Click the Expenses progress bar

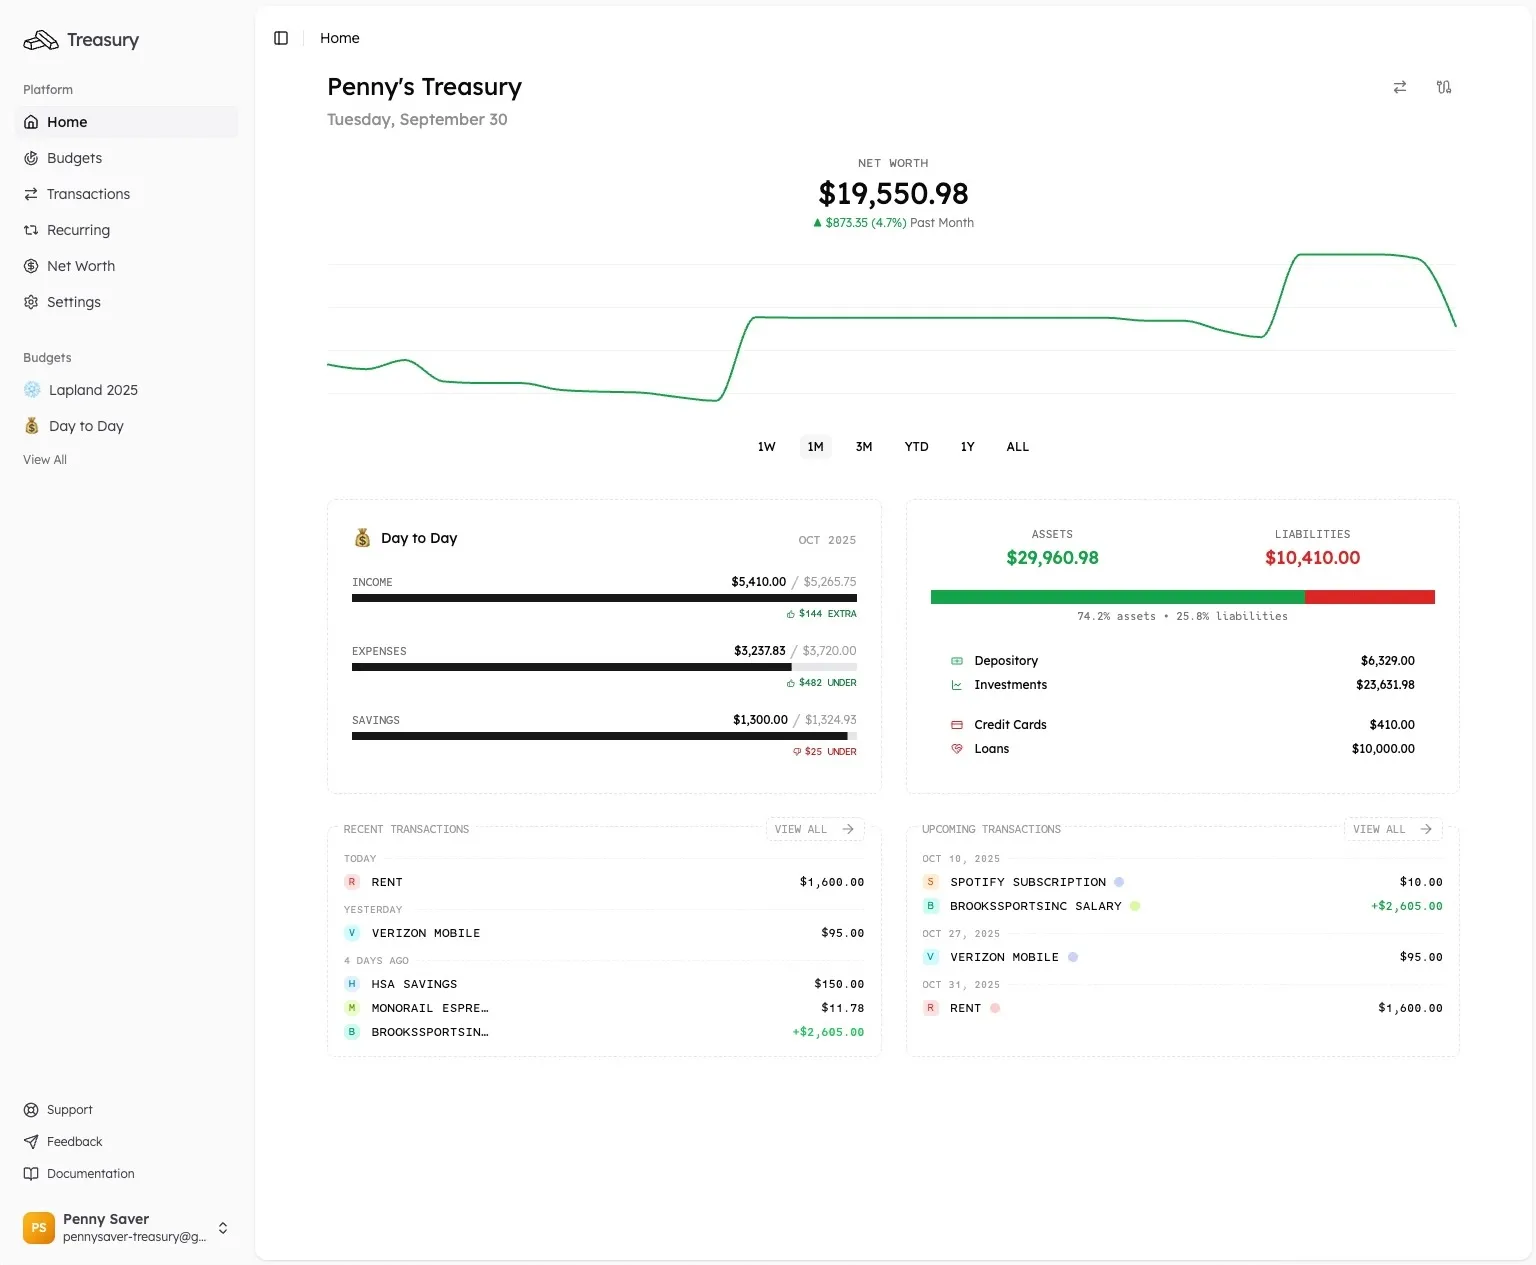604,667
